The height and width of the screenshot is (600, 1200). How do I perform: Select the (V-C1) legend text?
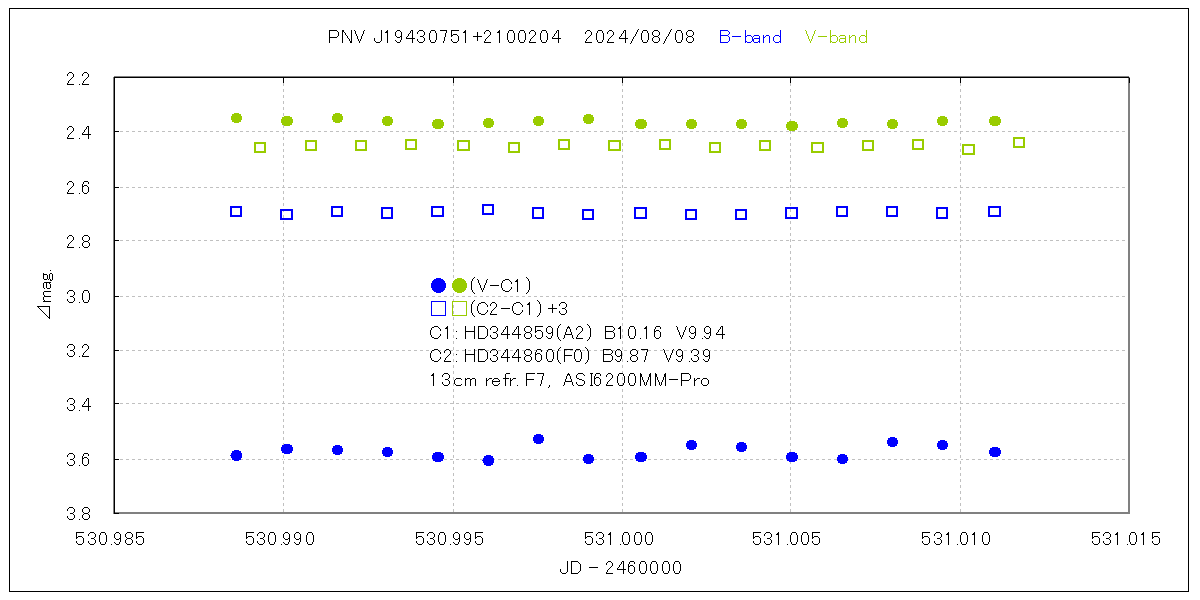tap(500, 286)
